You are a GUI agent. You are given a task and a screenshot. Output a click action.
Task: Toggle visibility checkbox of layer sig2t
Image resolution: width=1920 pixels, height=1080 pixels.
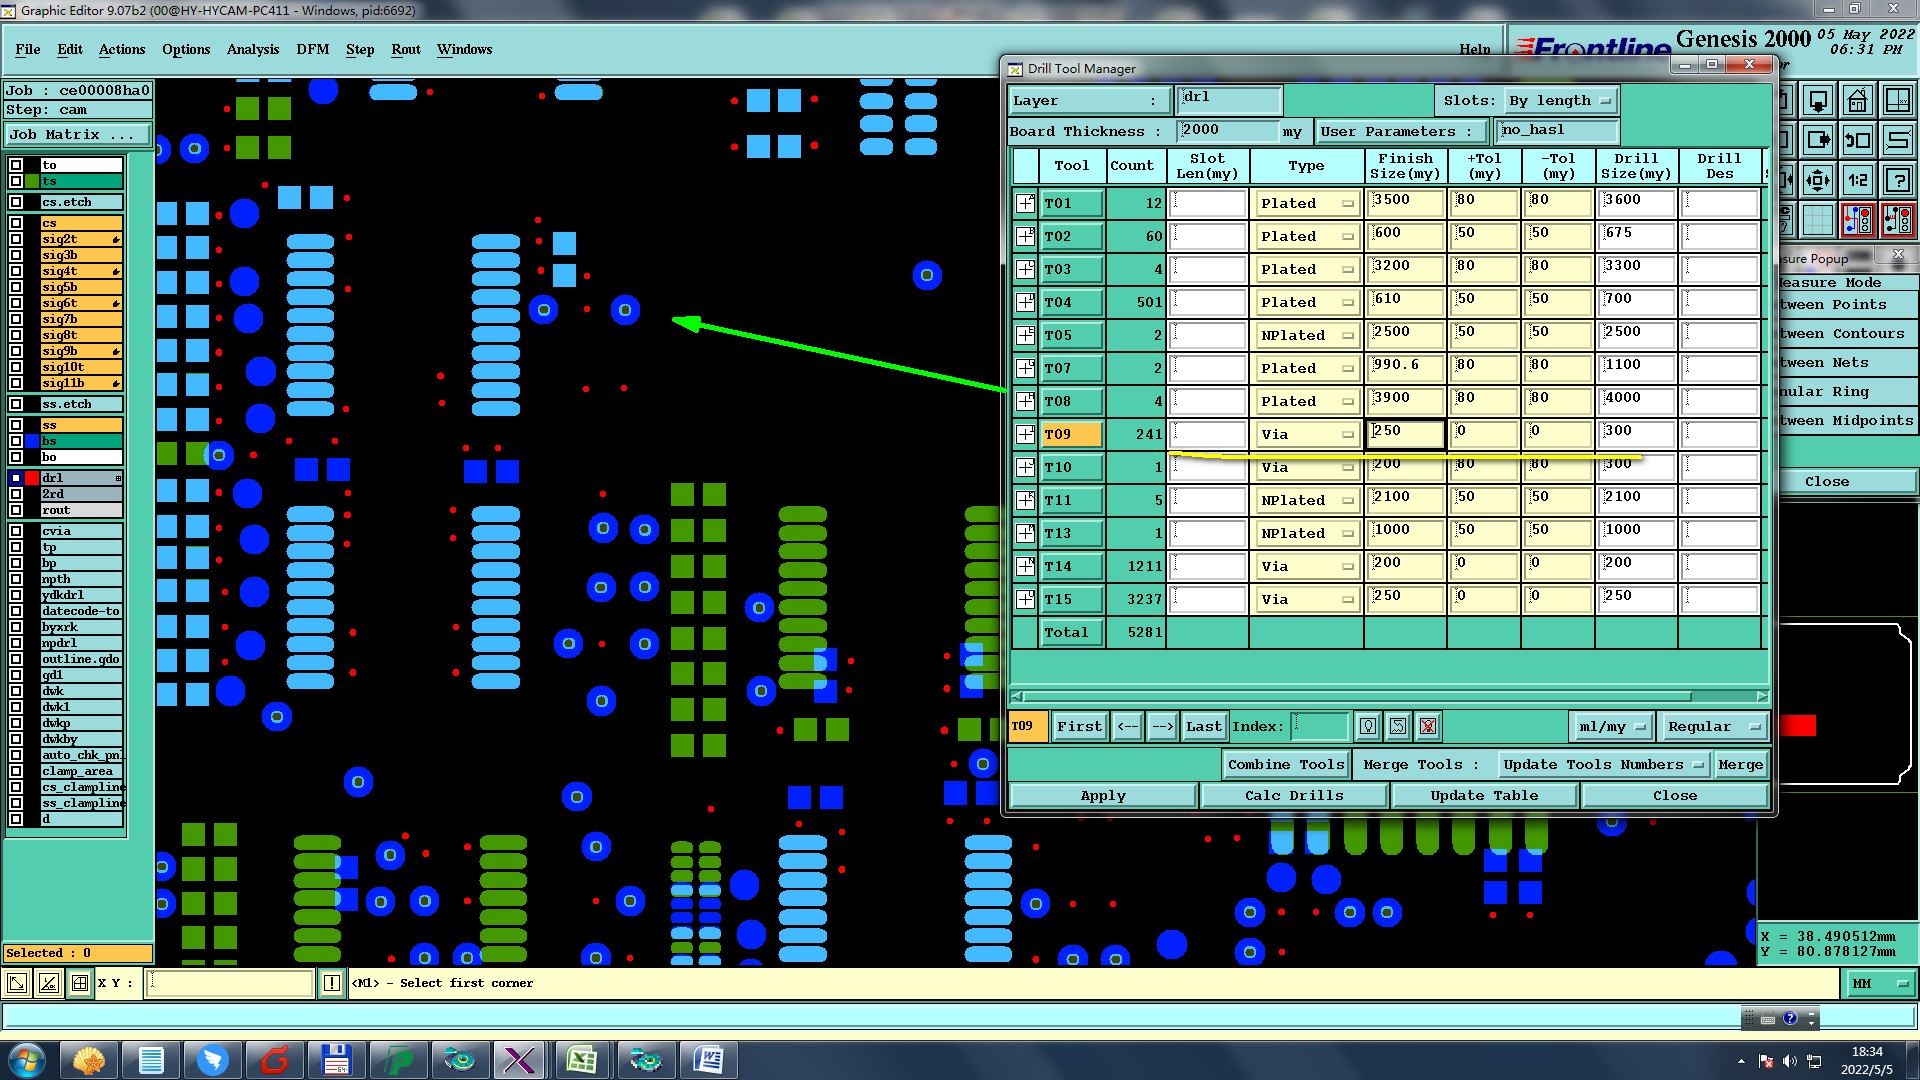tap(16, 239)
